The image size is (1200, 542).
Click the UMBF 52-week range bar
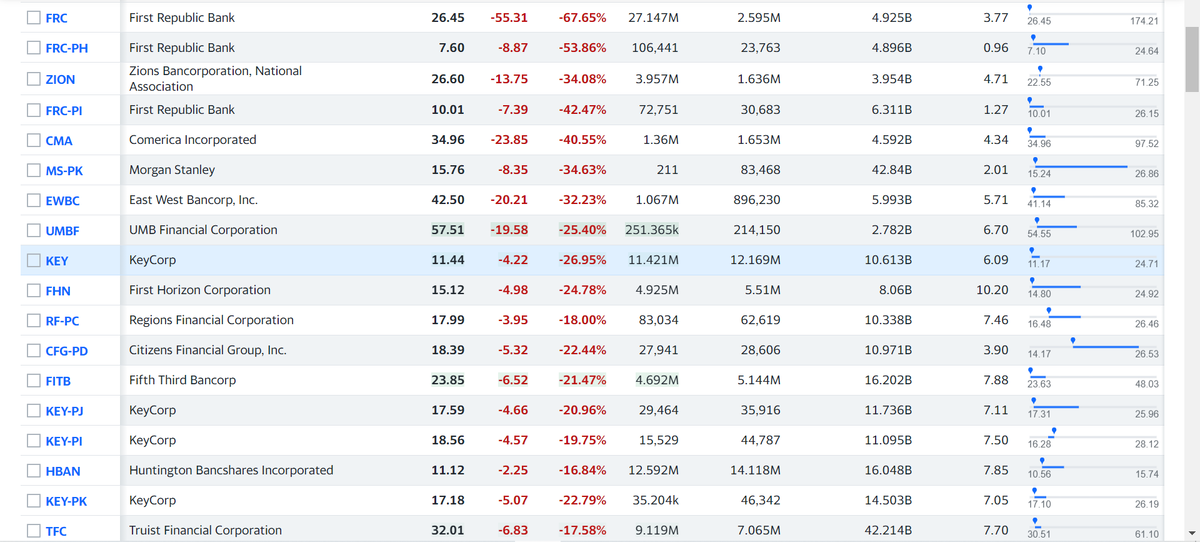(1092, 226)
